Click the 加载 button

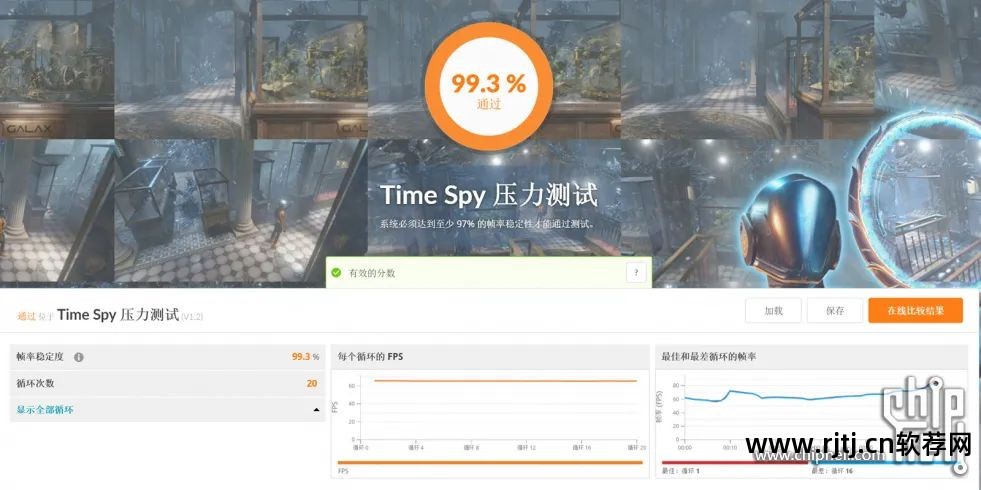(773, 310)
